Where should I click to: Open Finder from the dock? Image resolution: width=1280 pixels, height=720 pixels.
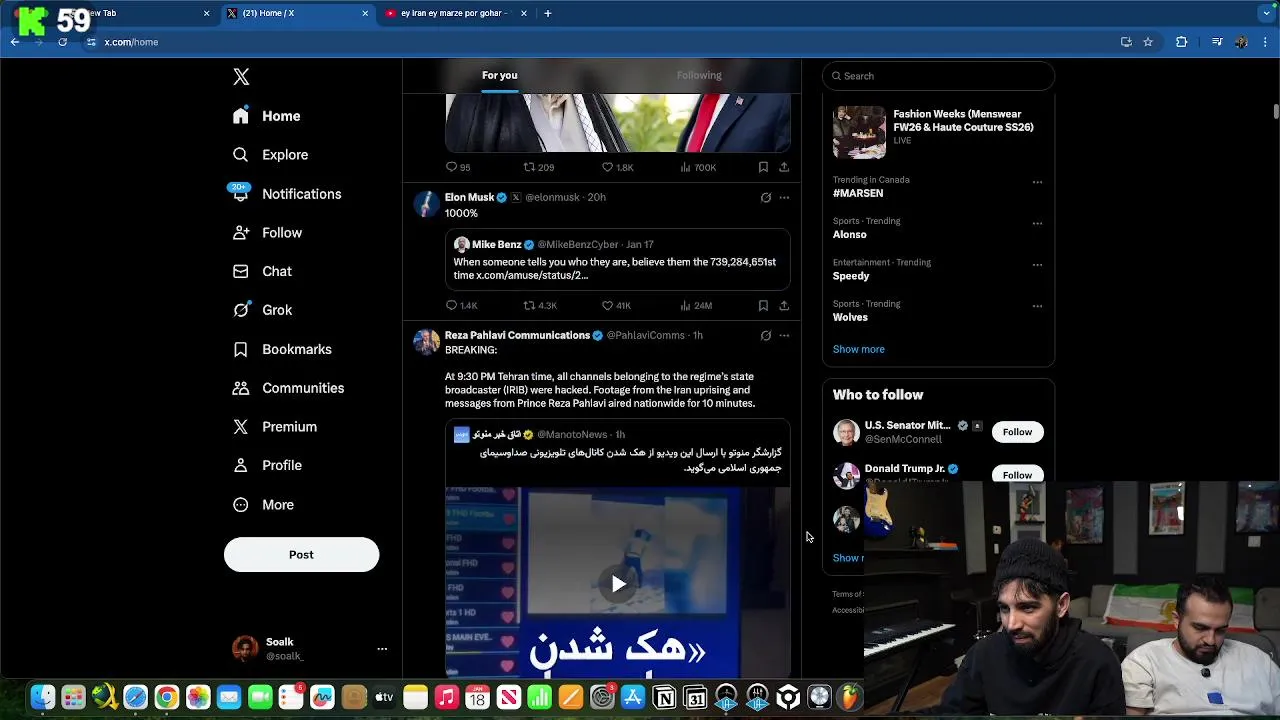(x=42, y=698)
